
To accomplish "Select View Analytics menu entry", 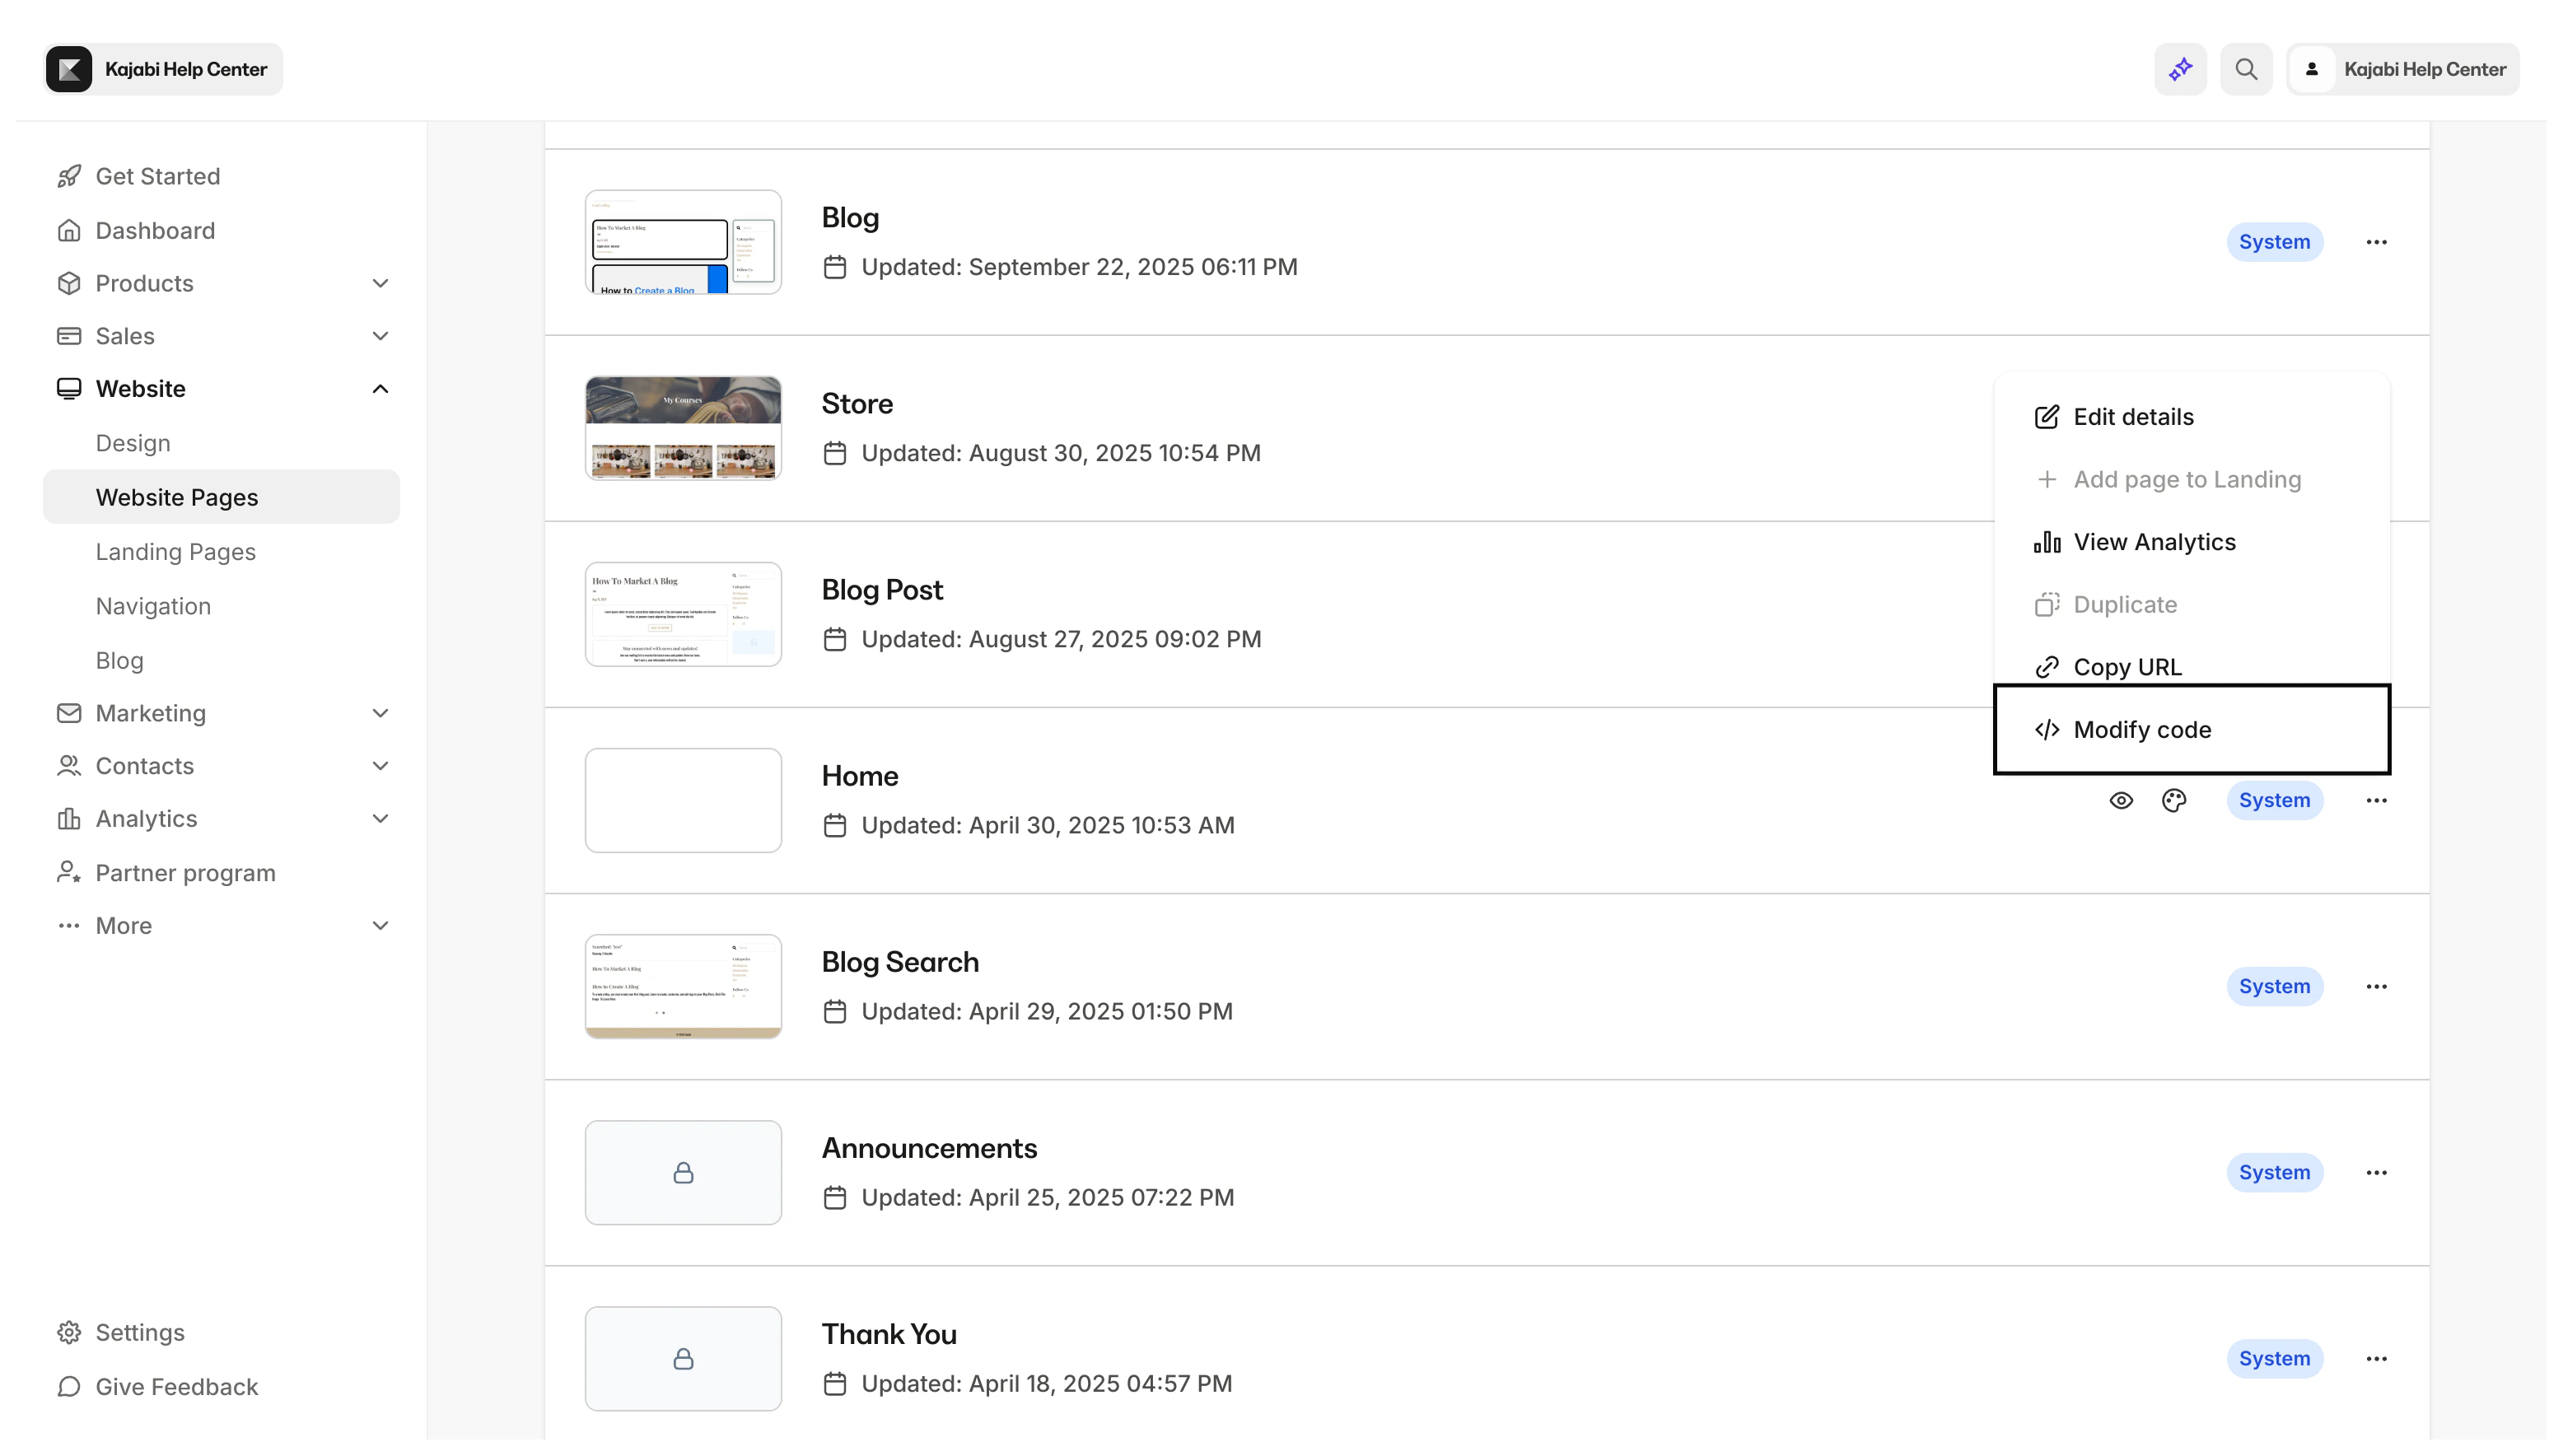I will pyautogui.click(x=2153, y=542).
